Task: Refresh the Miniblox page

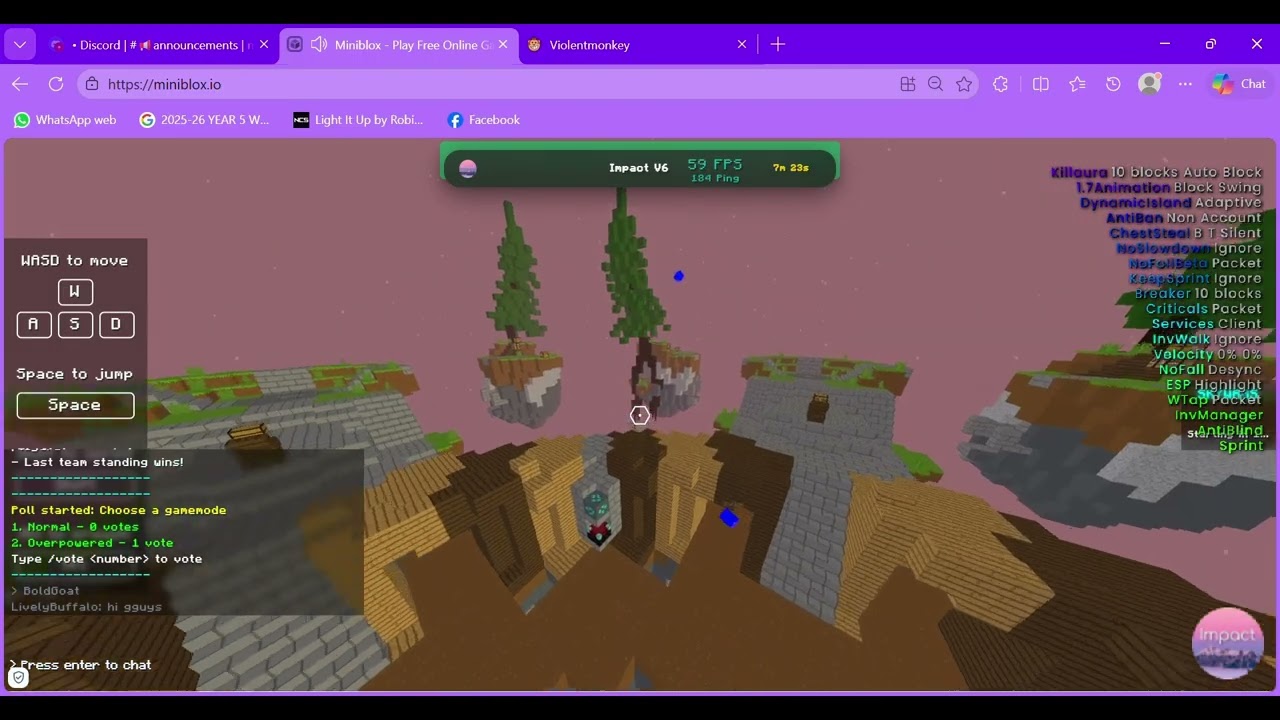Action: [x=56, y=84]
